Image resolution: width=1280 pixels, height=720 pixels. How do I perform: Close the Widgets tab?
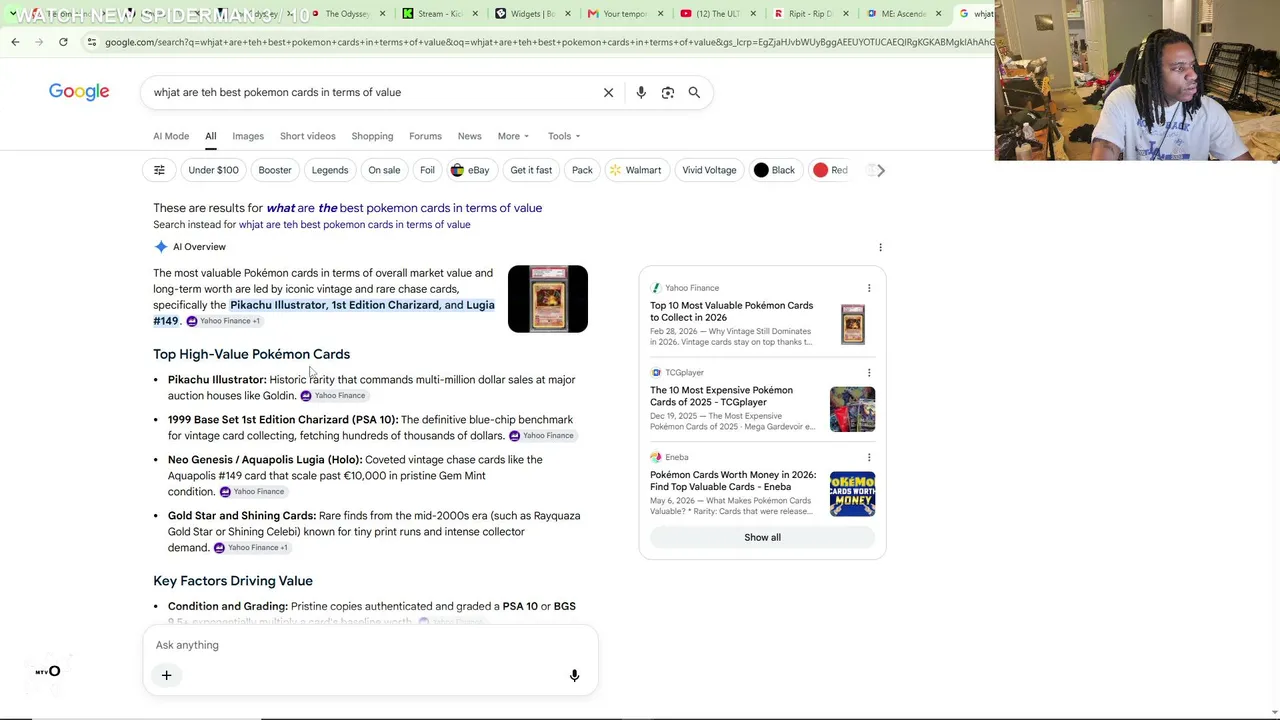567,14
